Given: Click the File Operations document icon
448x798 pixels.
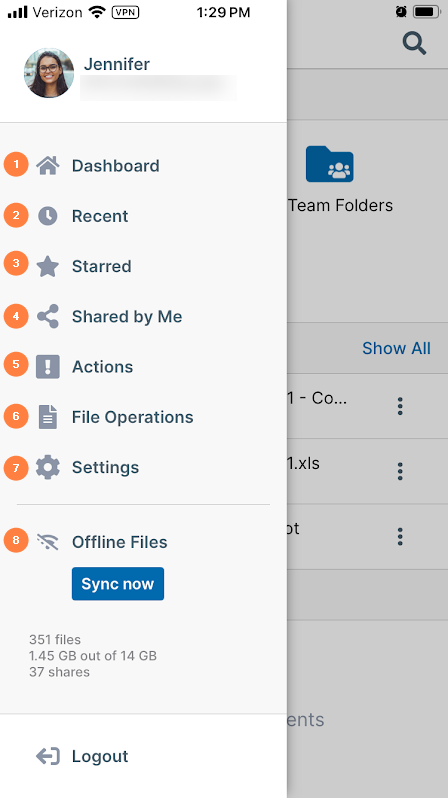Looking at the screenshot, I should [x=48, y=417].
